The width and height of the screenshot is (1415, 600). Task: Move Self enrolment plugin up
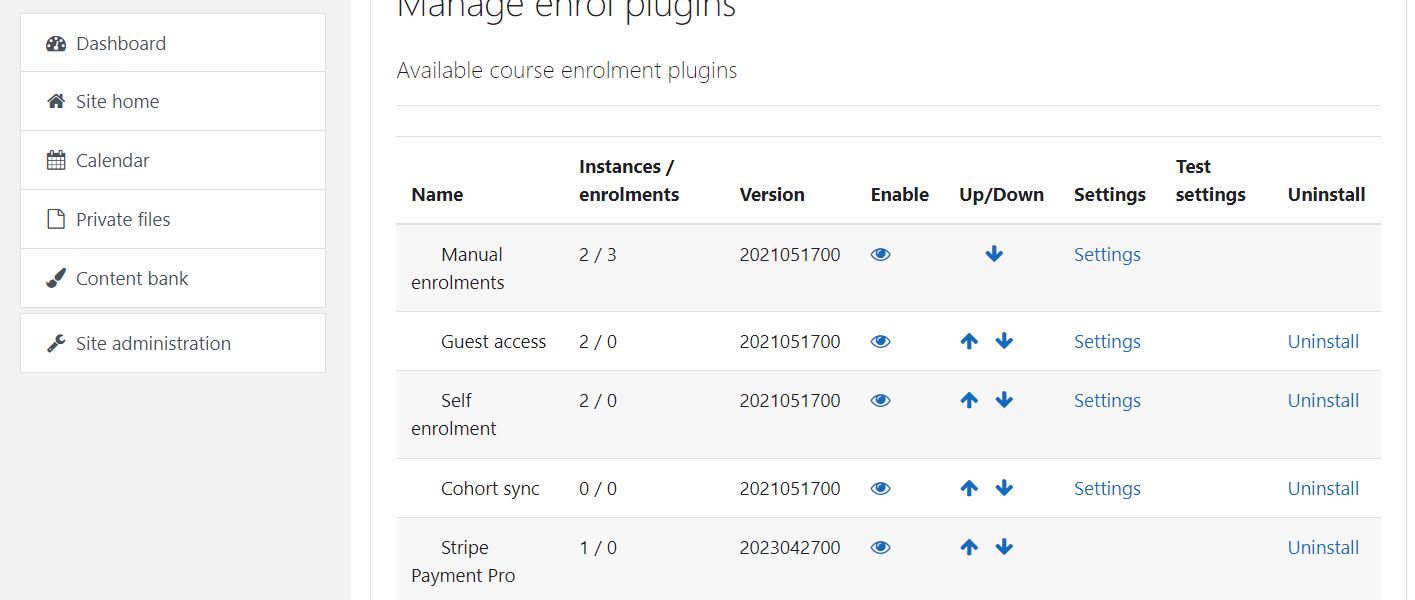click(x=969, y=400)
